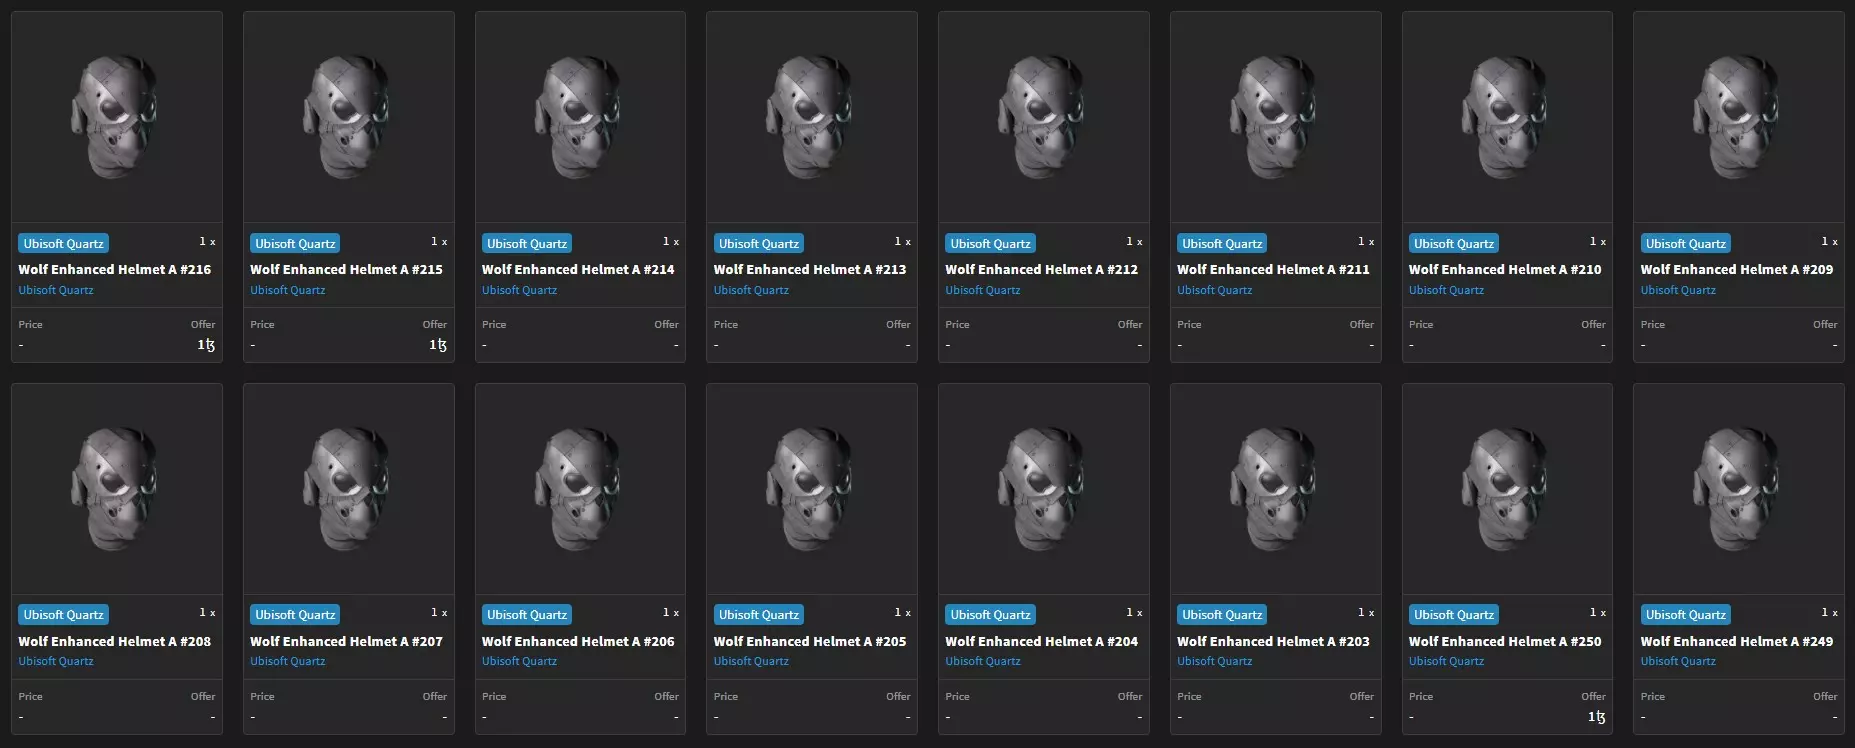Image resolution: width=1855 pixels, height=748 pixels.
Task: Open Wolf Enhanced Helmet A #213 thumbnail
Action: (x=811, y=117)
